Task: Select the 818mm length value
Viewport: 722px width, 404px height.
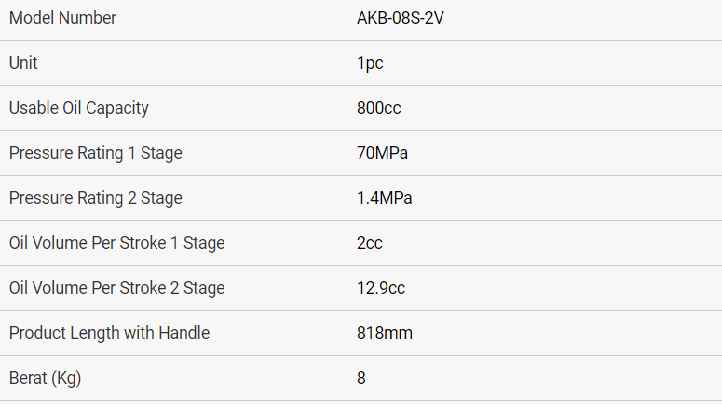Action: tap(385, 333)
